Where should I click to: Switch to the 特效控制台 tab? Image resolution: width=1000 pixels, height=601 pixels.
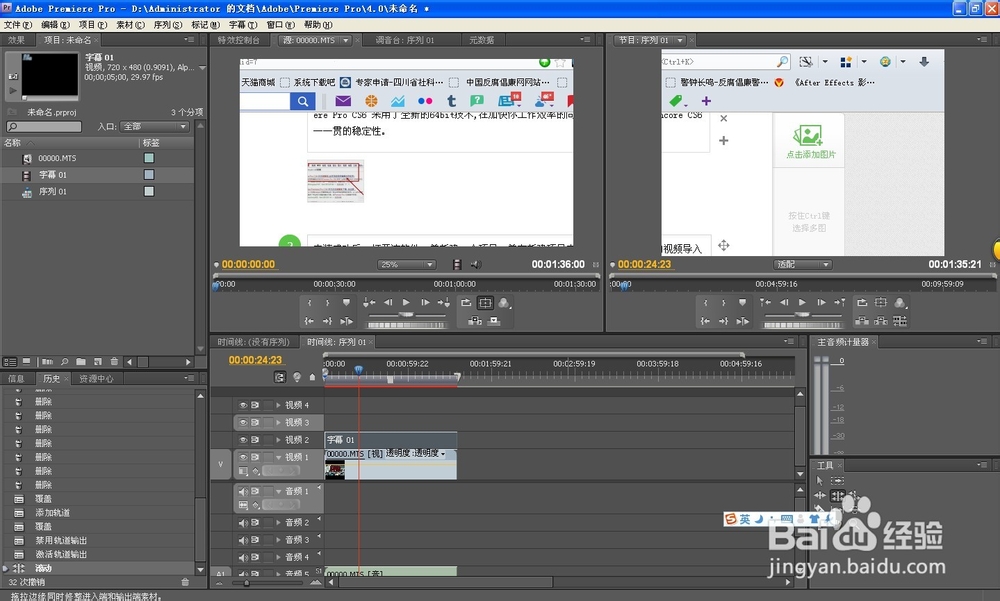[239, 40]
